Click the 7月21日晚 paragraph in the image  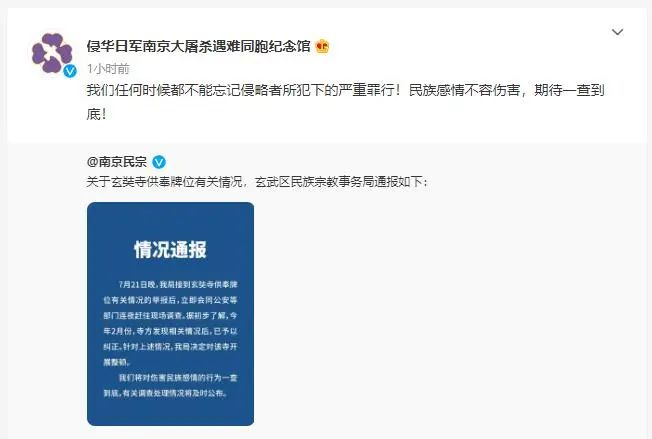coord(170,323)
